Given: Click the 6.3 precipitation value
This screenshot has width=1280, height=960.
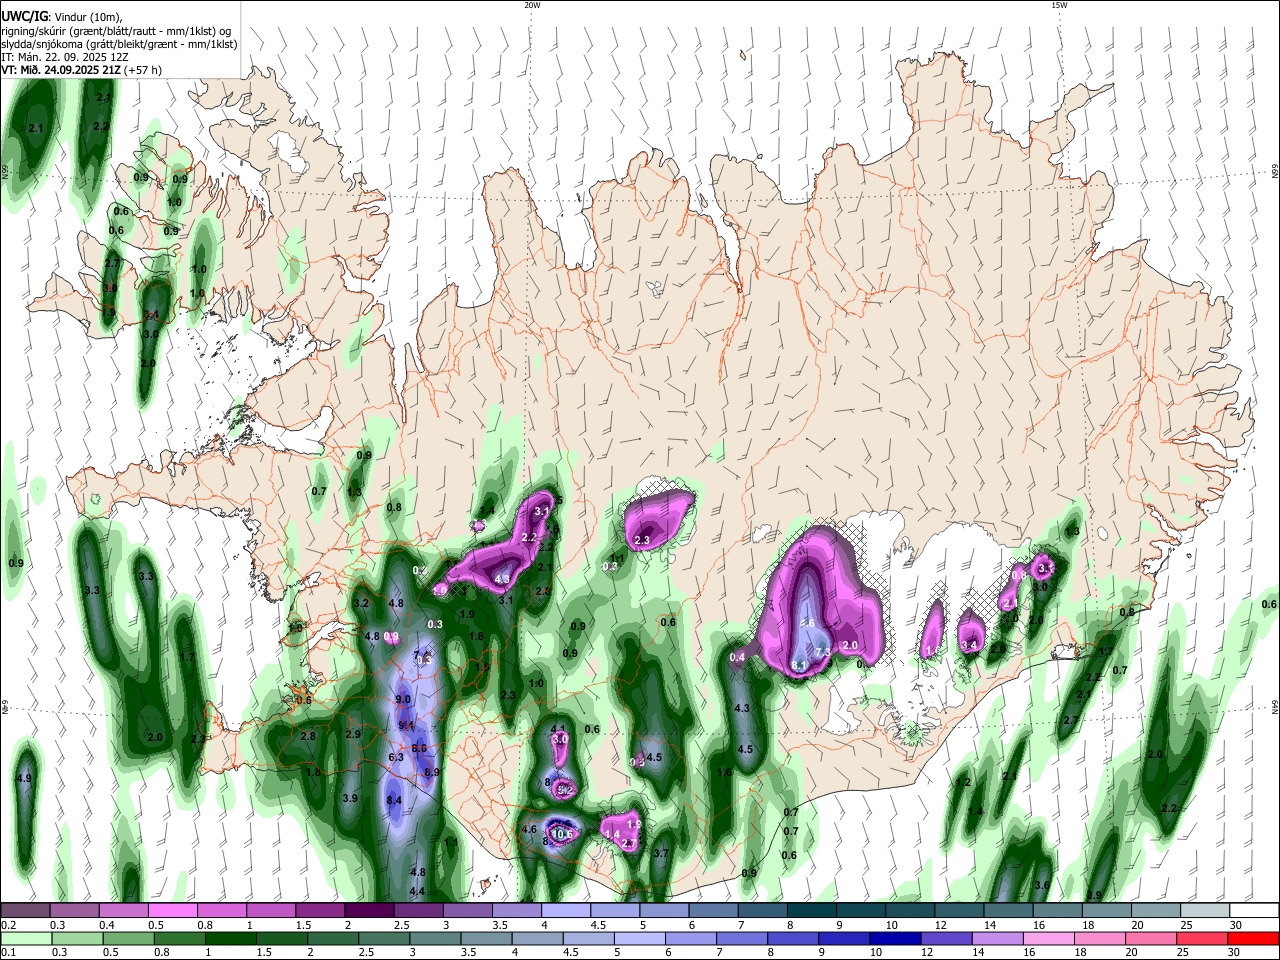Looking at the screenshot, I should coord(396,757).
